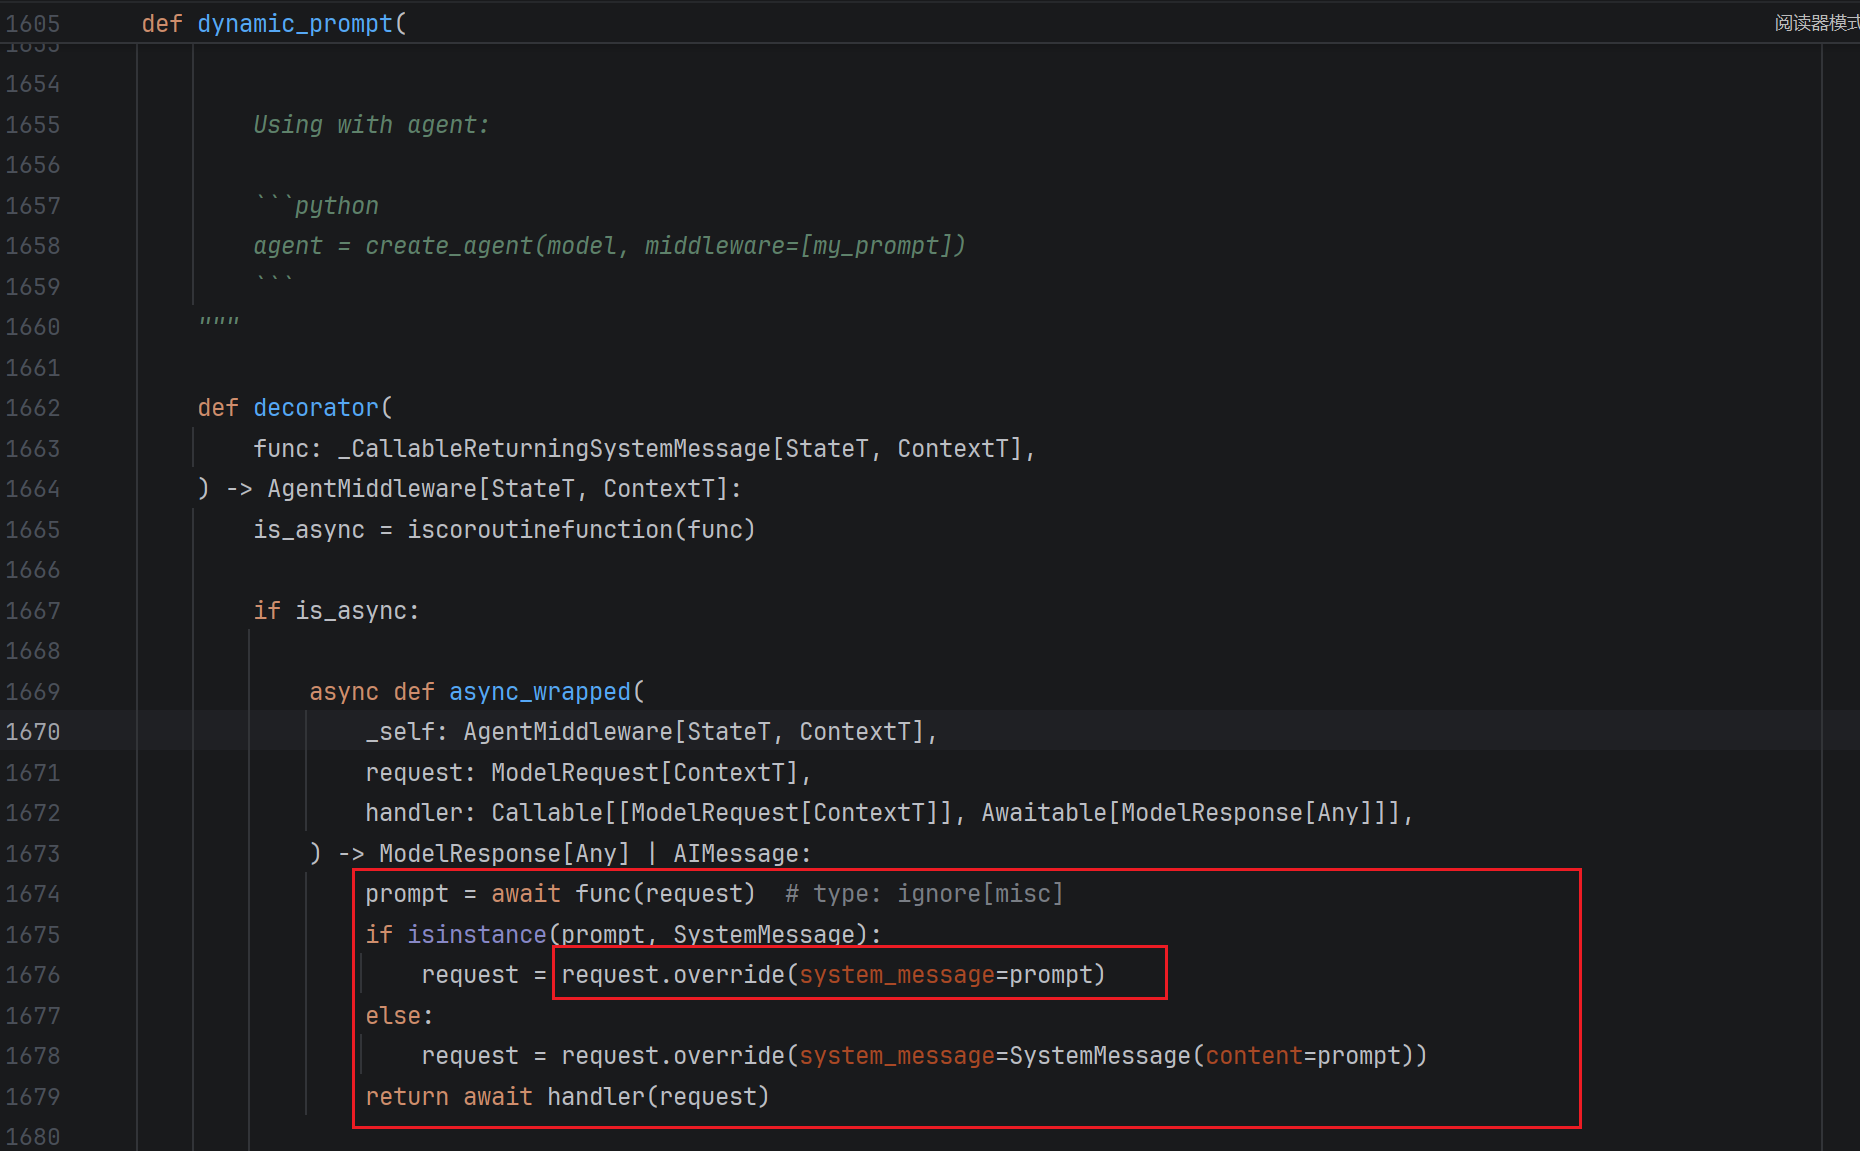
Task: Click the 'else:' keyword on line 1677
Action: [399, 1016]
